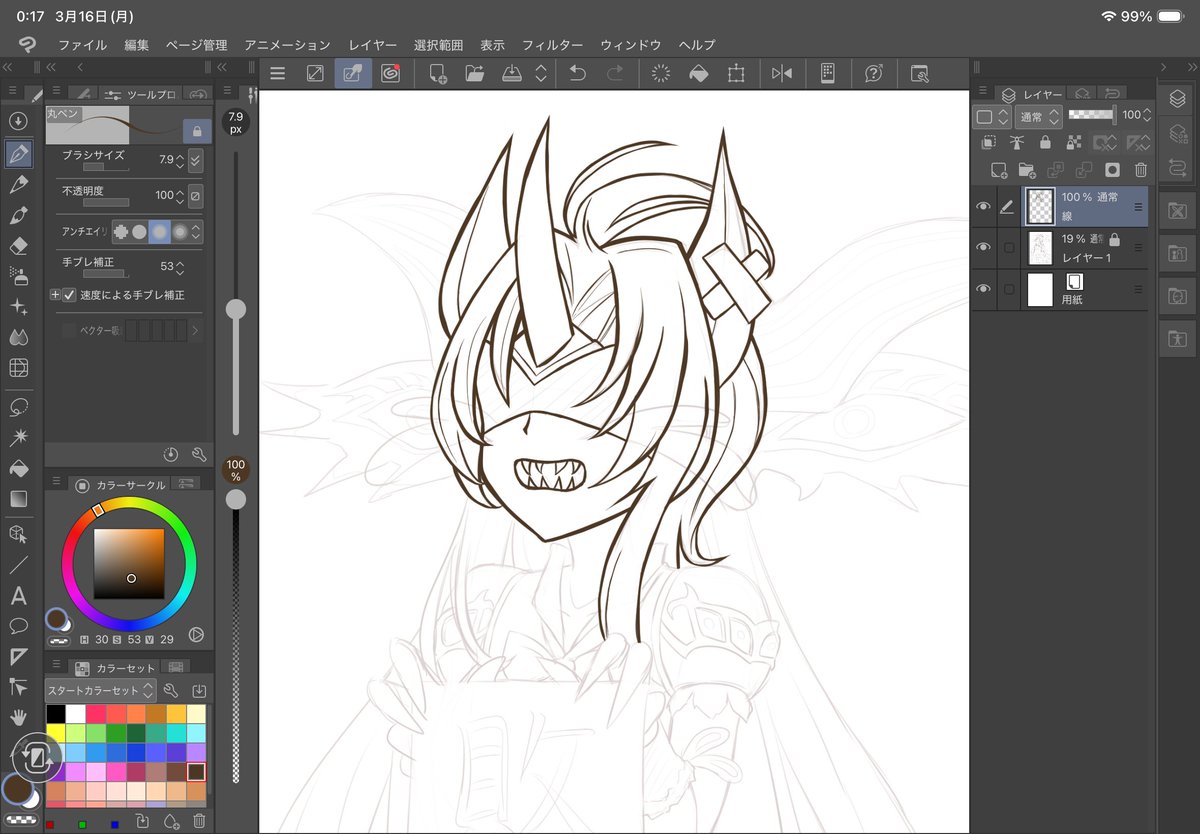The height and width of the screenshot is (834, 1200).
Task: Open スタートカラーセット dropdown
Action: click(101, 690)
